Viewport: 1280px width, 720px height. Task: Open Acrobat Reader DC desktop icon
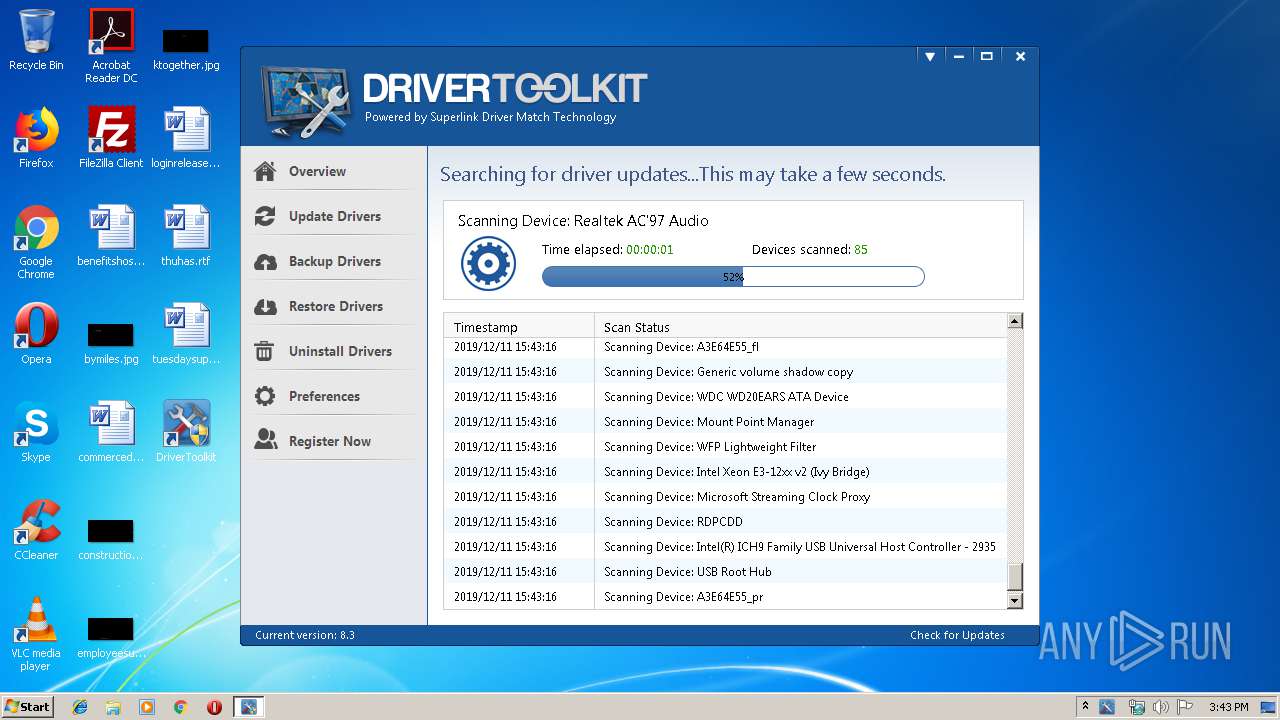pos(111,45)
